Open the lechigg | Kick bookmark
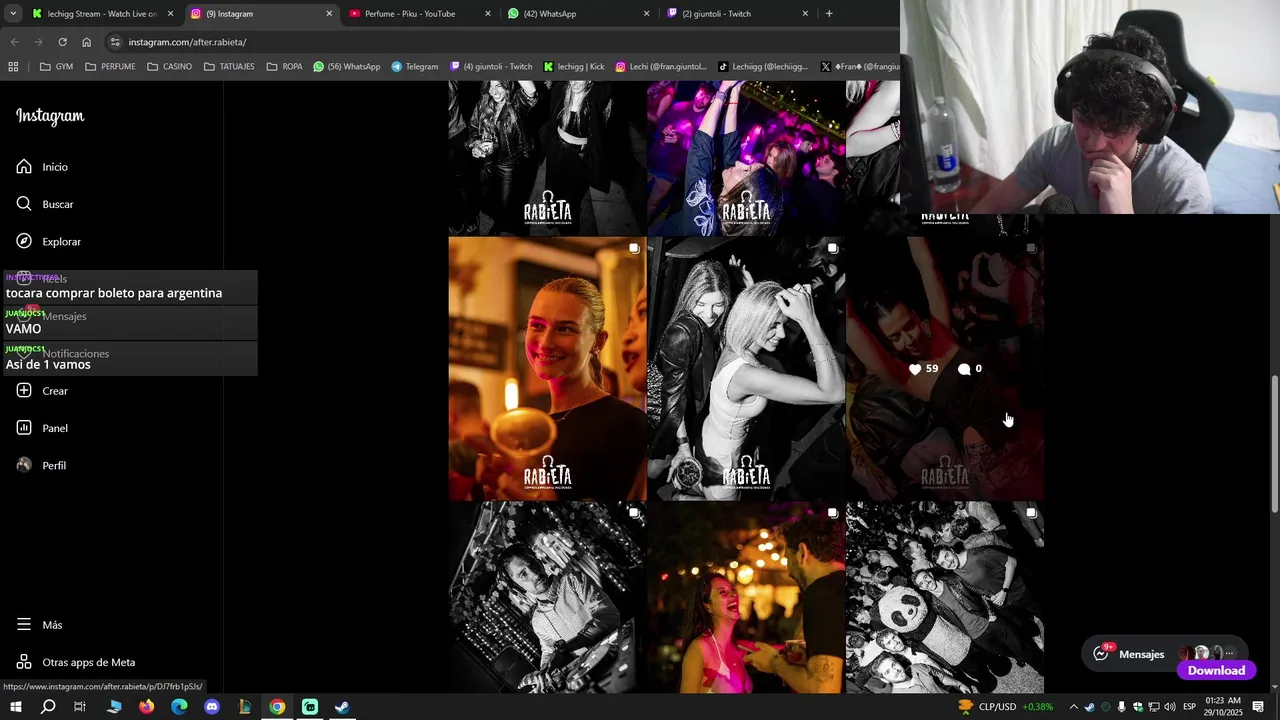 (x=574, y=67)
